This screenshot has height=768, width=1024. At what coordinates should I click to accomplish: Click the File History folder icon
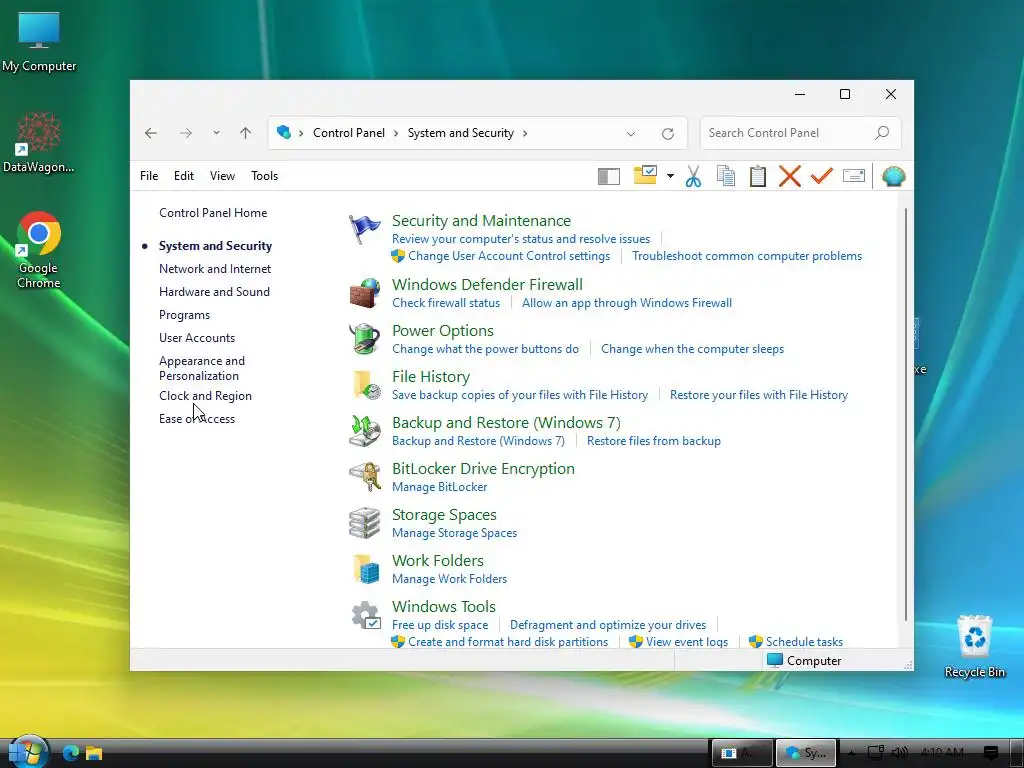[366, 385]
